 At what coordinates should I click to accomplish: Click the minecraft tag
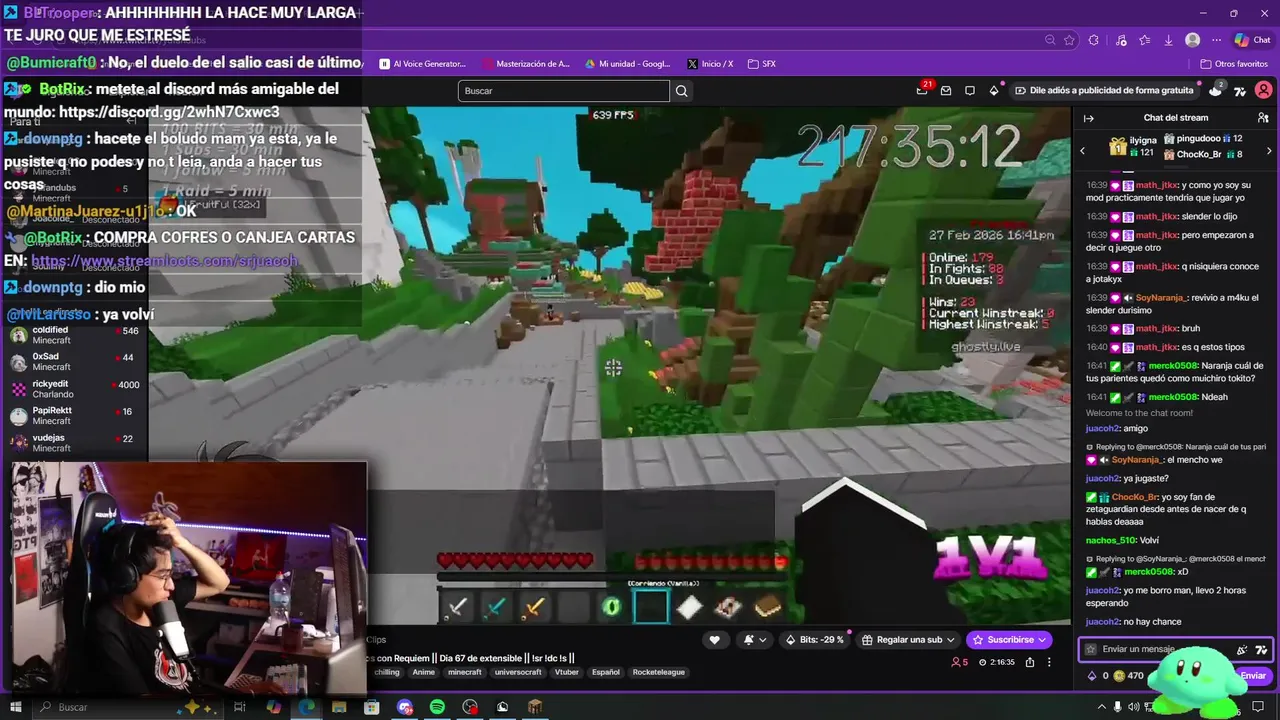tap(464, 672)
